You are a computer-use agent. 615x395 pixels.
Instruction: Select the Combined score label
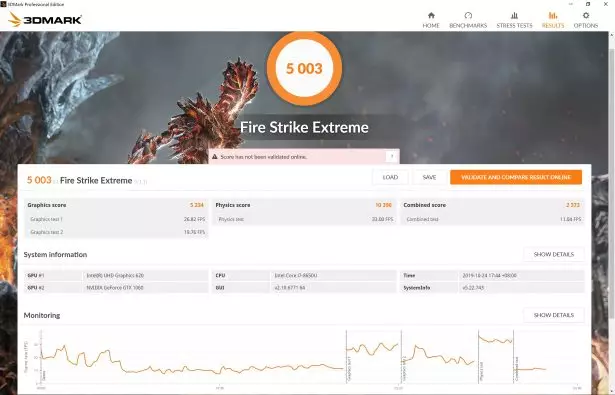(x=424, y=205)
